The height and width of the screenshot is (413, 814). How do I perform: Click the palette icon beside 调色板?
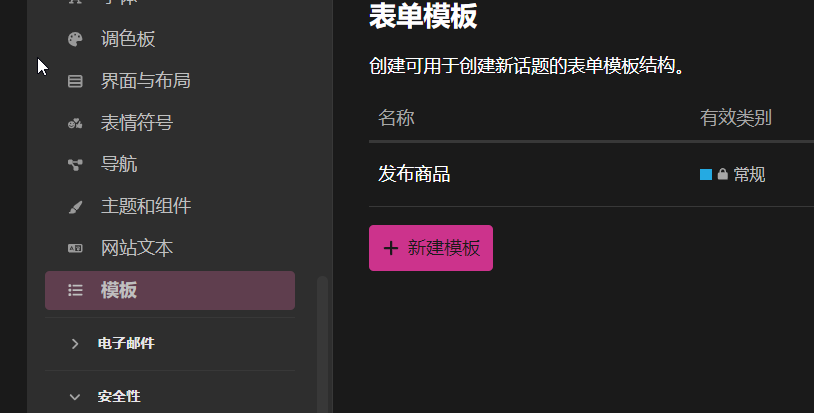click(x=75, y=39)
